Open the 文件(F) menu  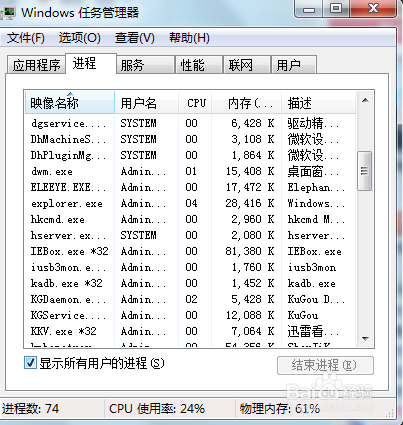coord(26,38)
